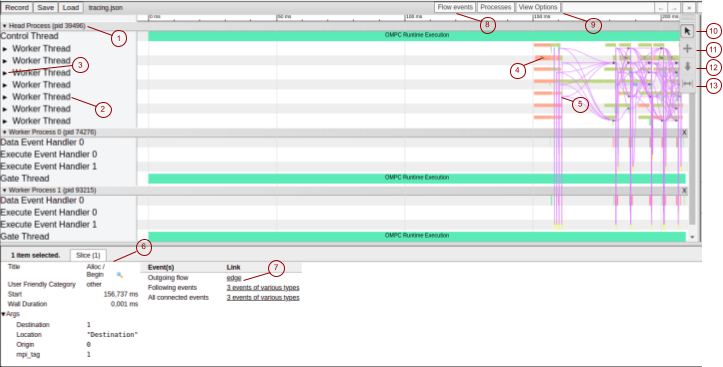This screenshot has width=723, height=367.
Task: Click the Record button
Action: coord(17,8)
